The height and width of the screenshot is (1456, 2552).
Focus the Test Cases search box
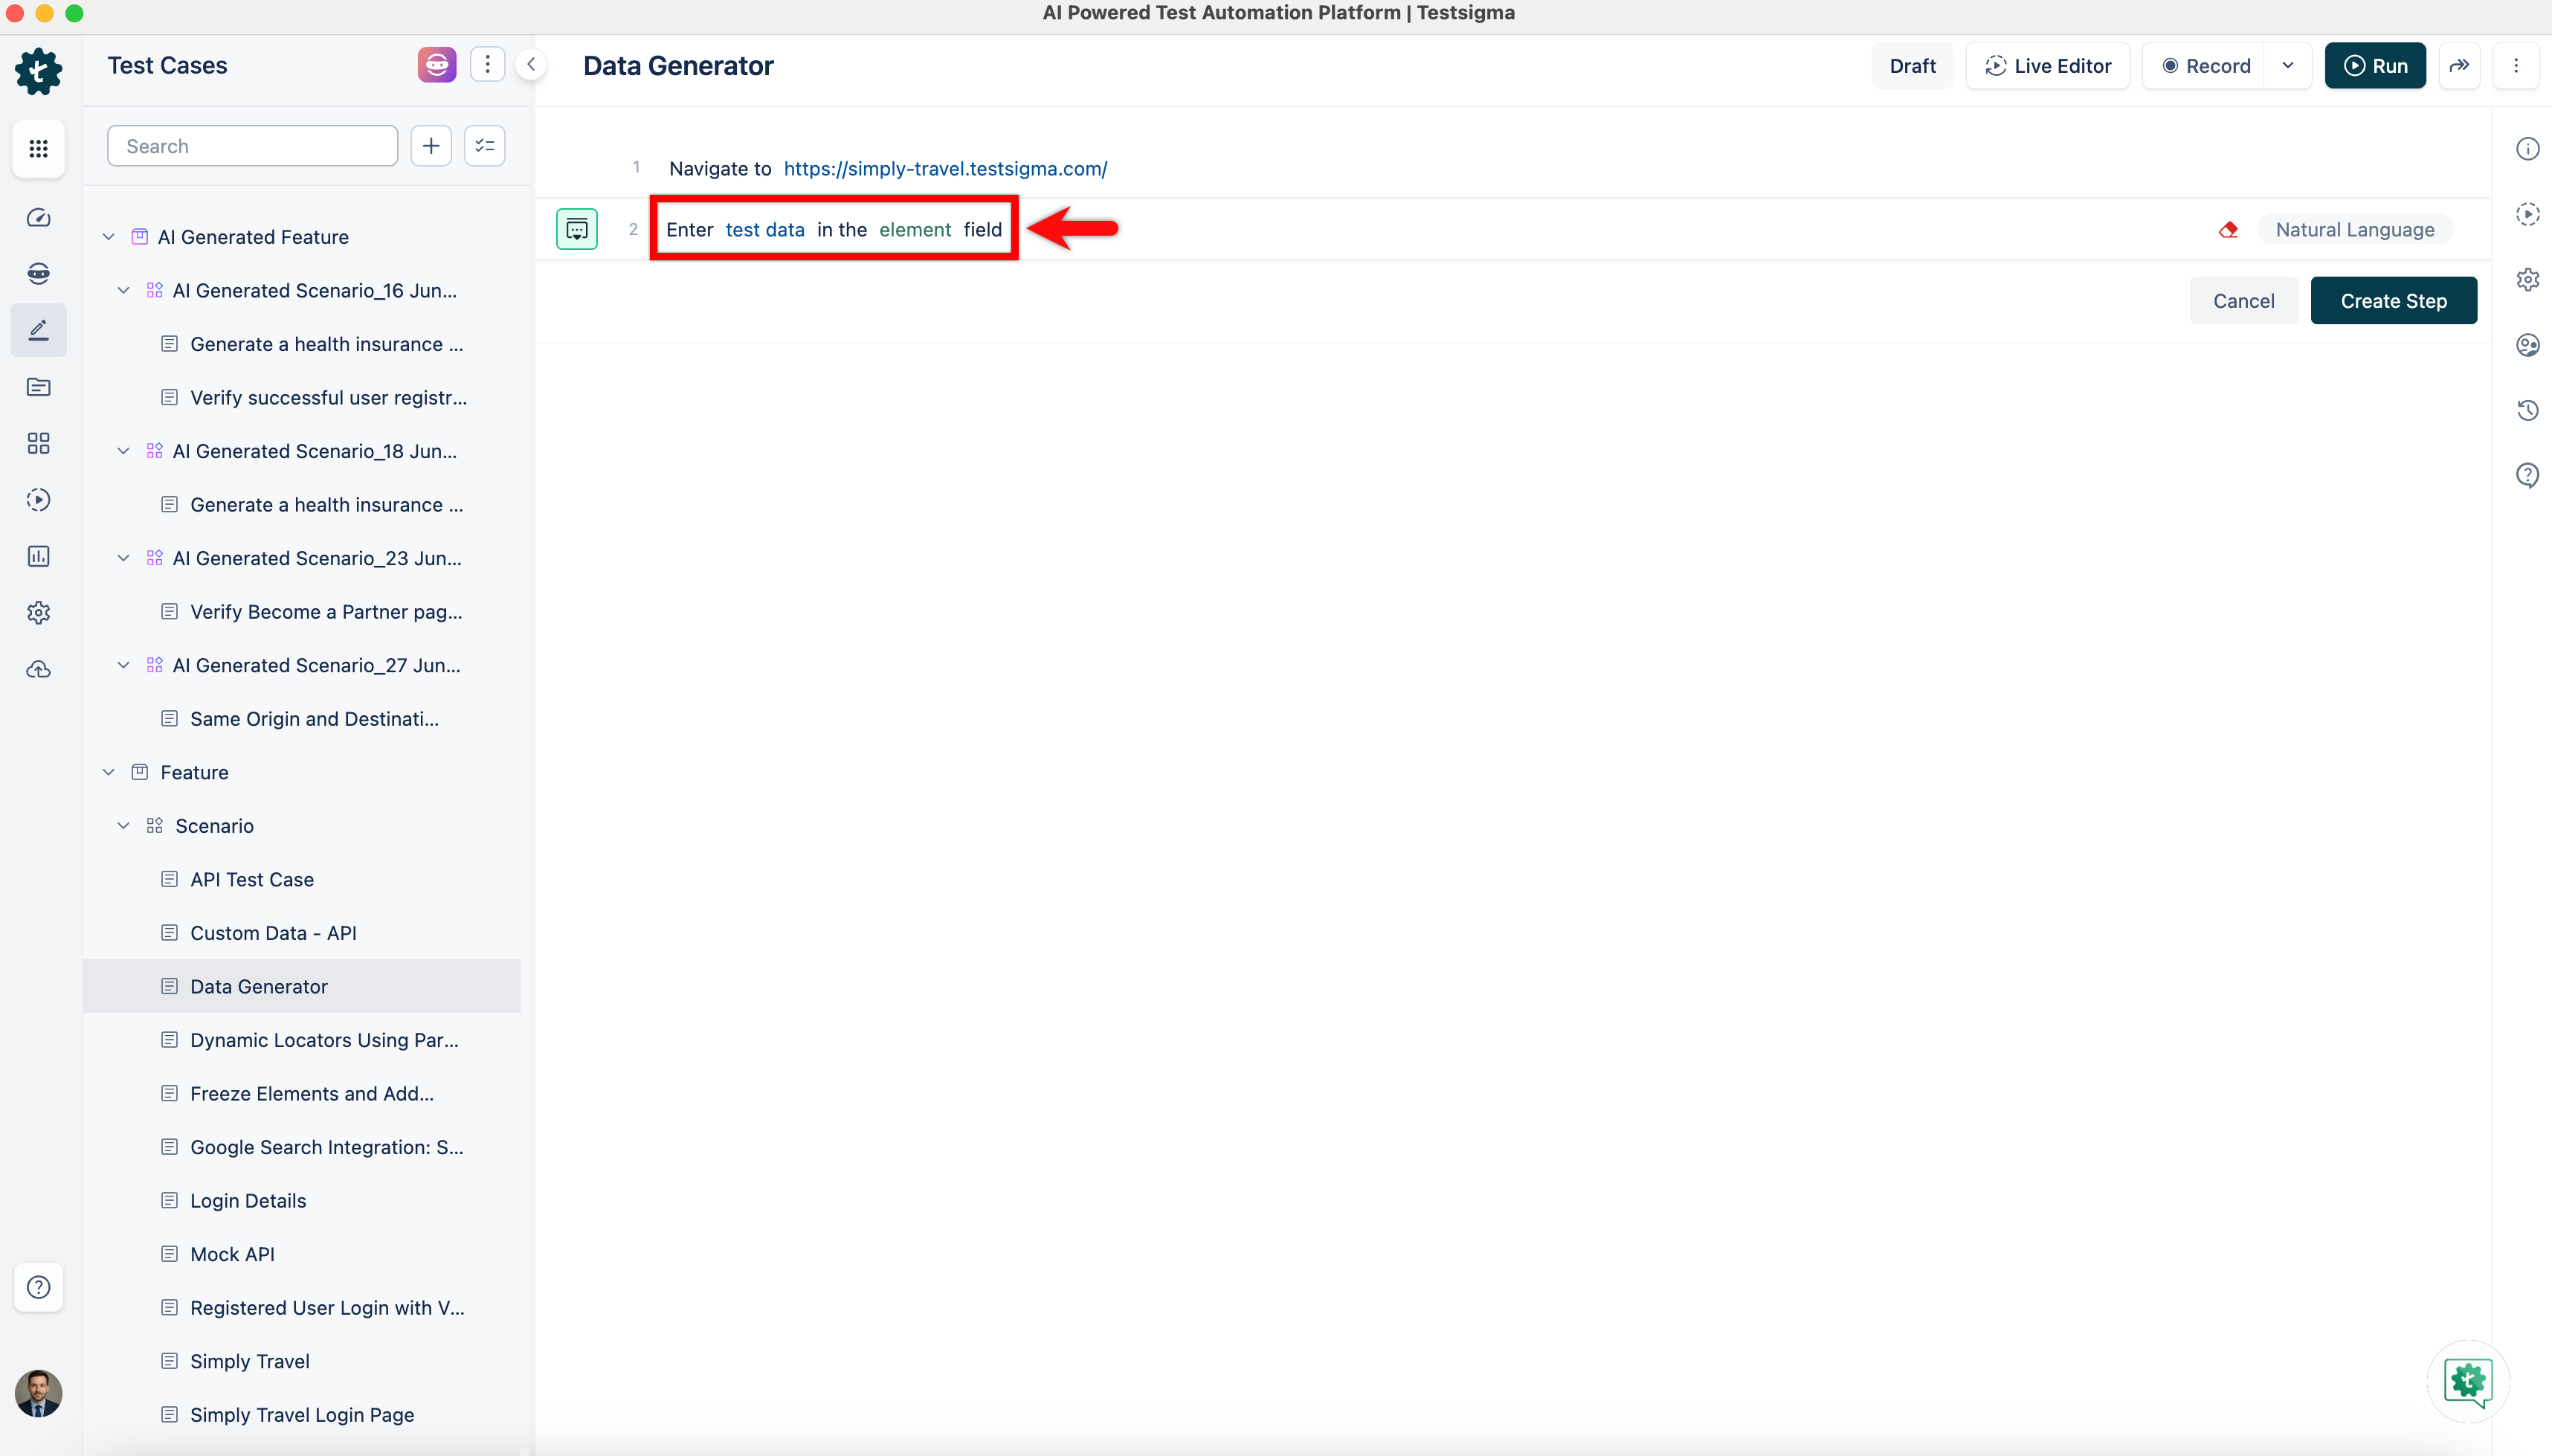252,146
